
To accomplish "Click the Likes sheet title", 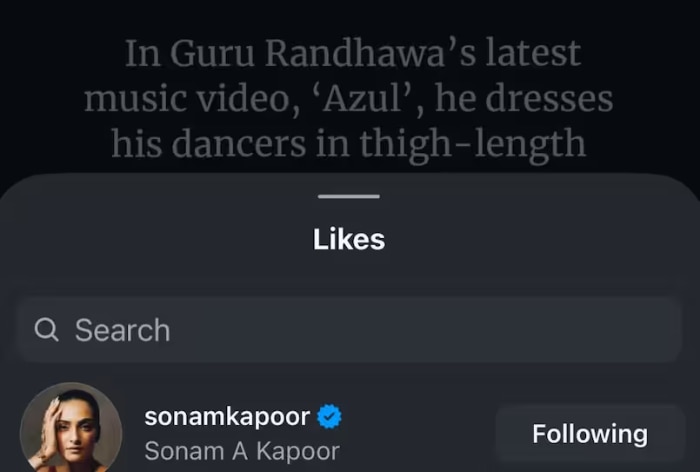I will coord(349,239).
